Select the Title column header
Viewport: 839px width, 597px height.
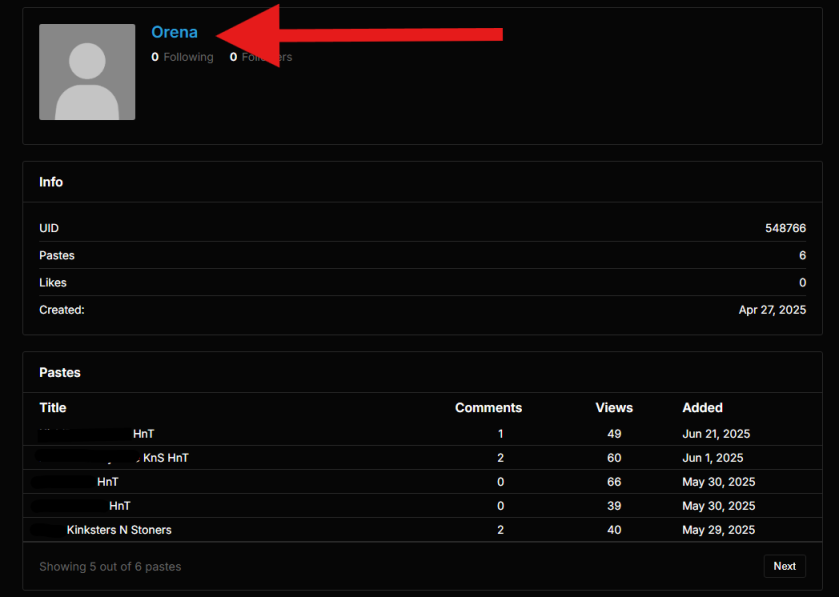(x=53, y=408)
